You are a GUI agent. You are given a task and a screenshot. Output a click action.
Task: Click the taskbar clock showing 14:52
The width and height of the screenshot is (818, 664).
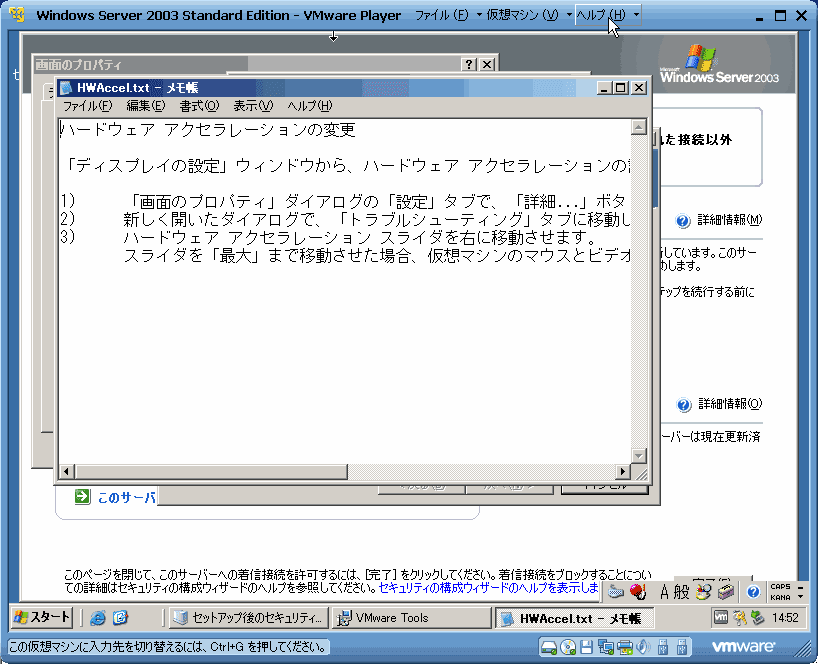point(785,618)
